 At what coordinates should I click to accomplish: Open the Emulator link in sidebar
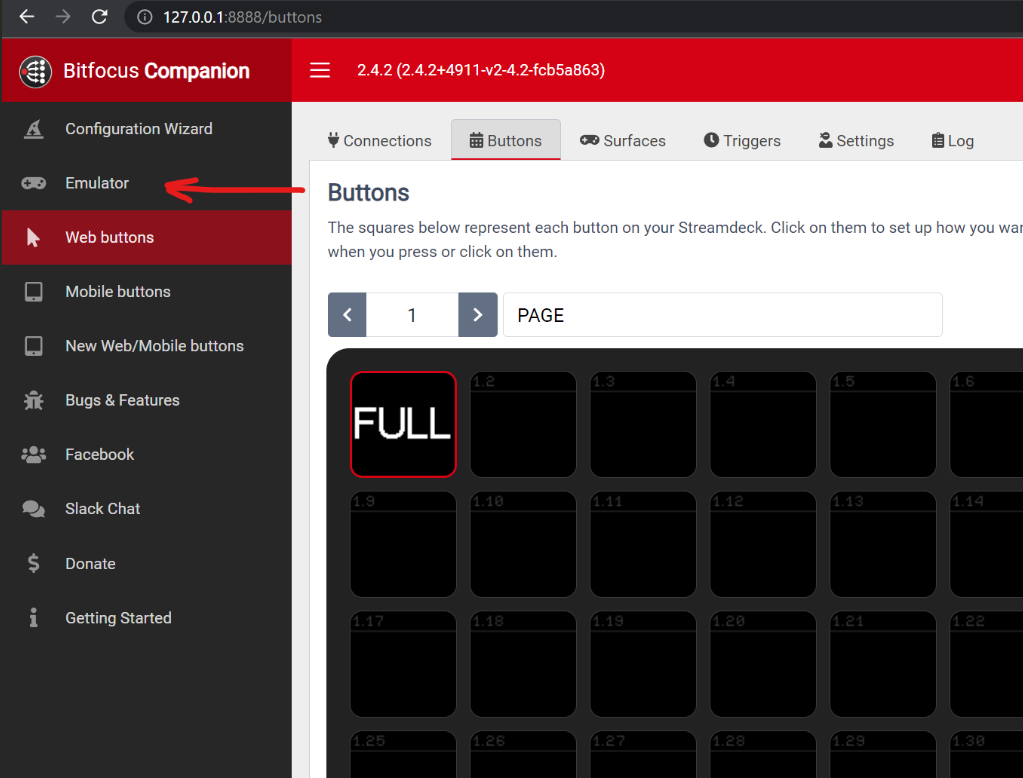point(147,183)
